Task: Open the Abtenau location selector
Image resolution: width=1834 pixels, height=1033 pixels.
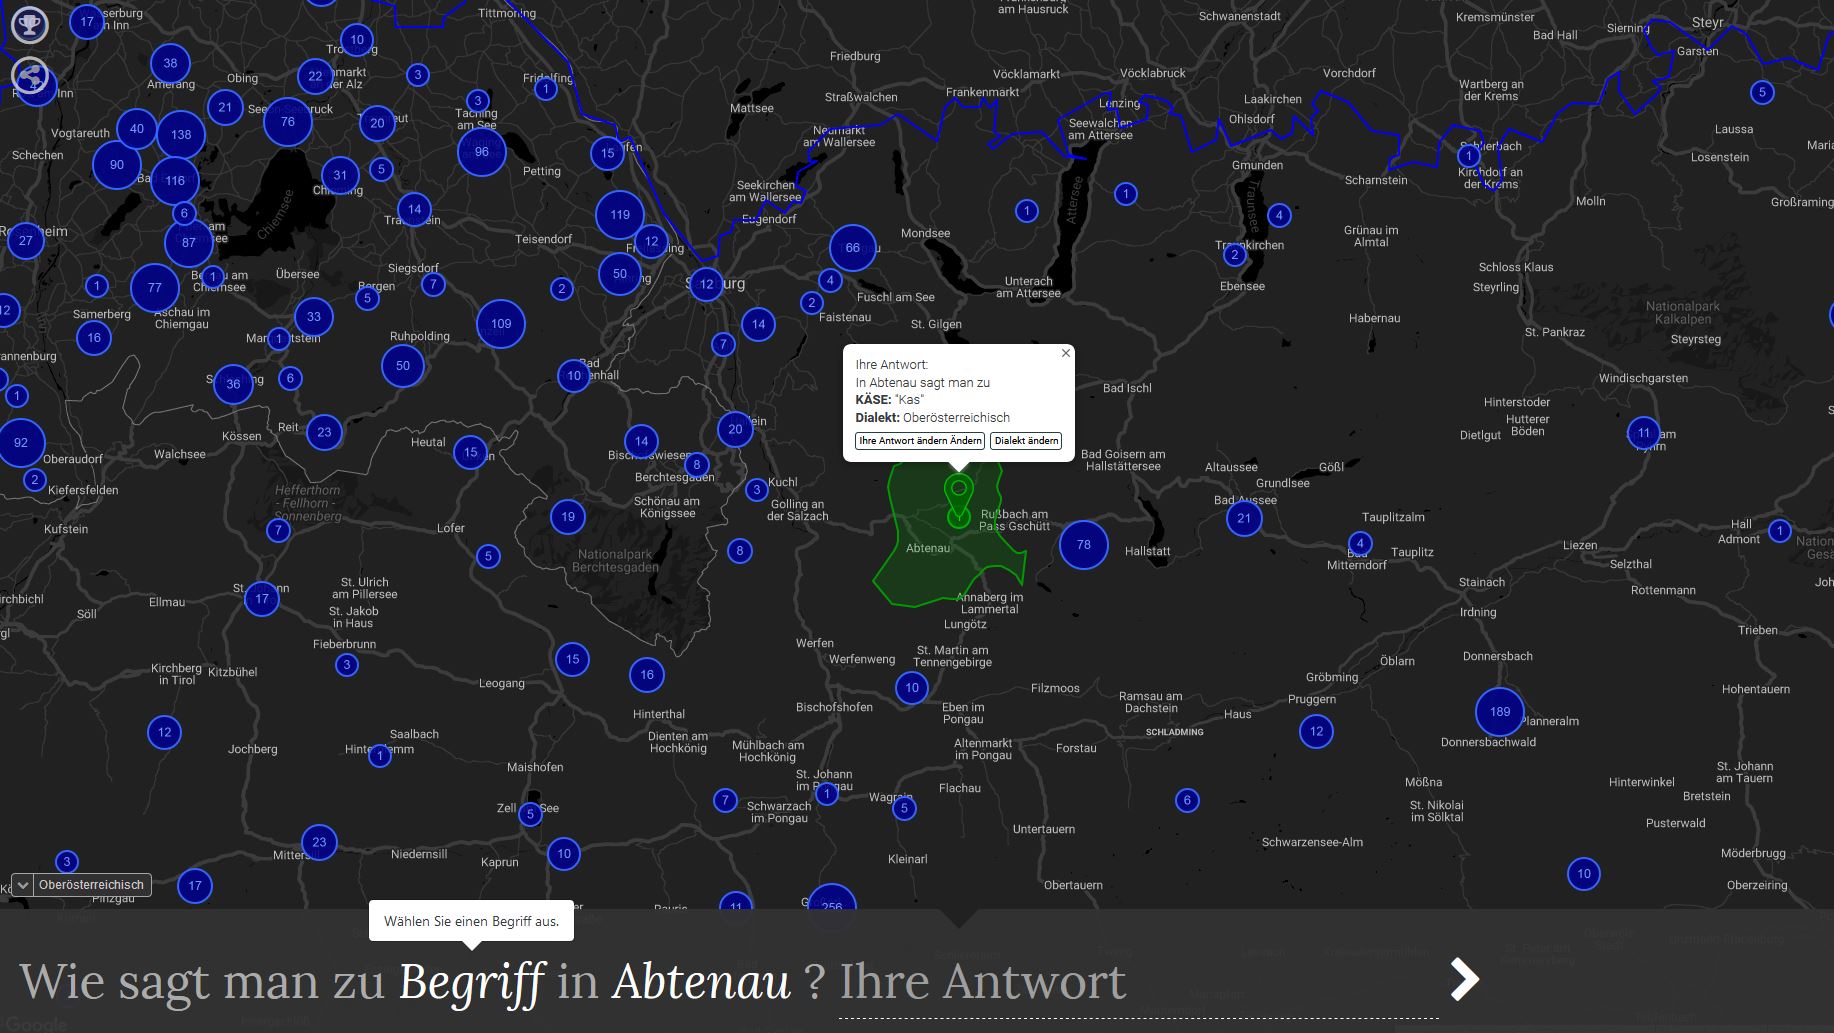Action: pyautogui.click(x=701, y=982)
